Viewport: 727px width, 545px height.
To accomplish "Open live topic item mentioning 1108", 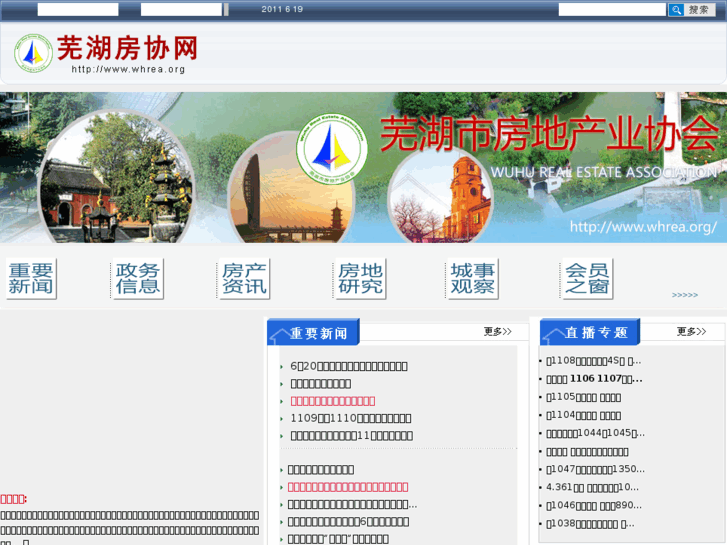I will click(x=593, y=361).
